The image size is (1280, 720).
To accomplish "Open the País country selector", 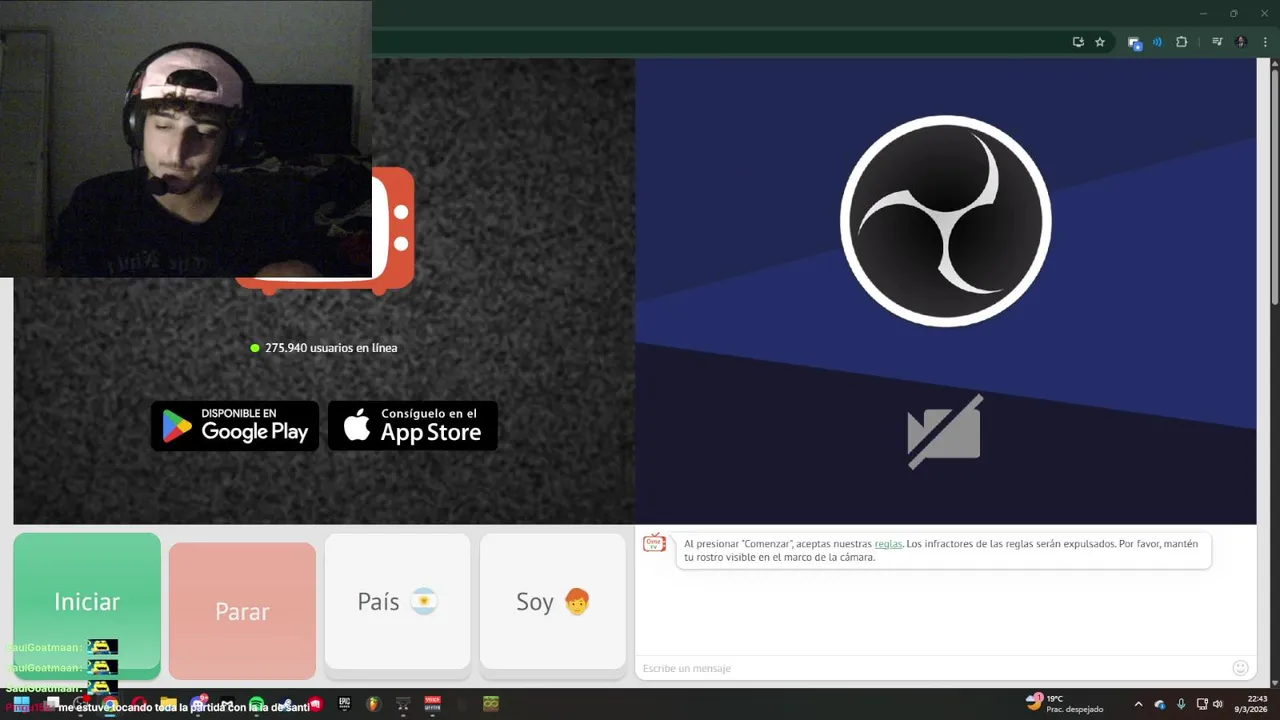I will click(397, 601).
